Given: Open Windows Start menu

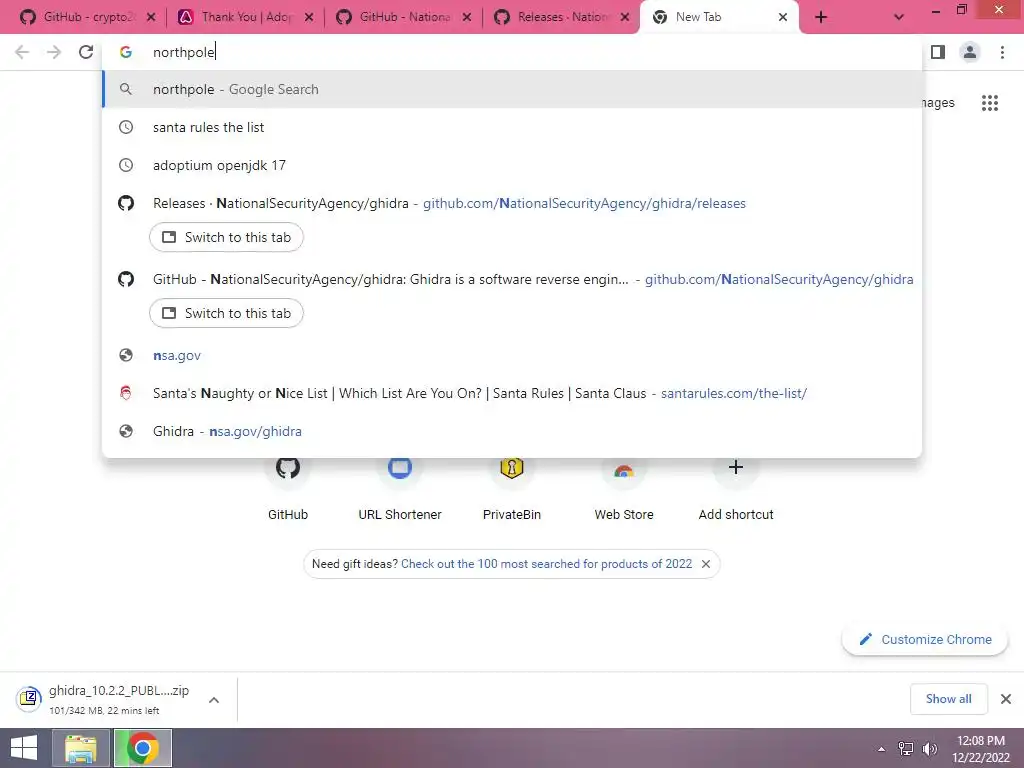Looking at the screenshot, I should (x=24, y=748).
